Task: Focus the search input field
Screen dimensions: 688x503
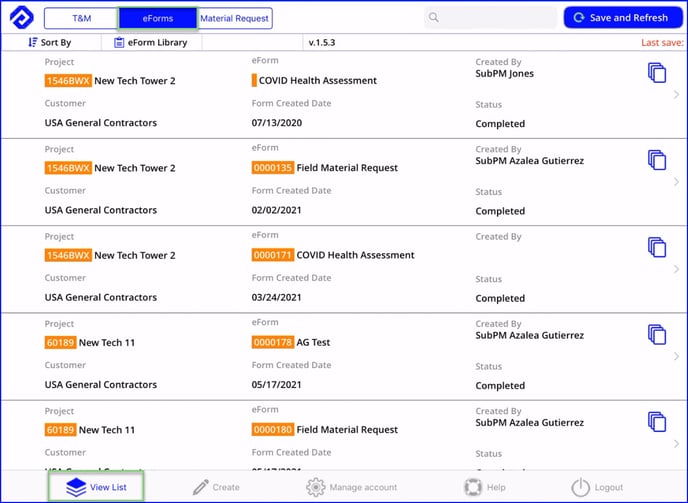Action: point(491,18)
